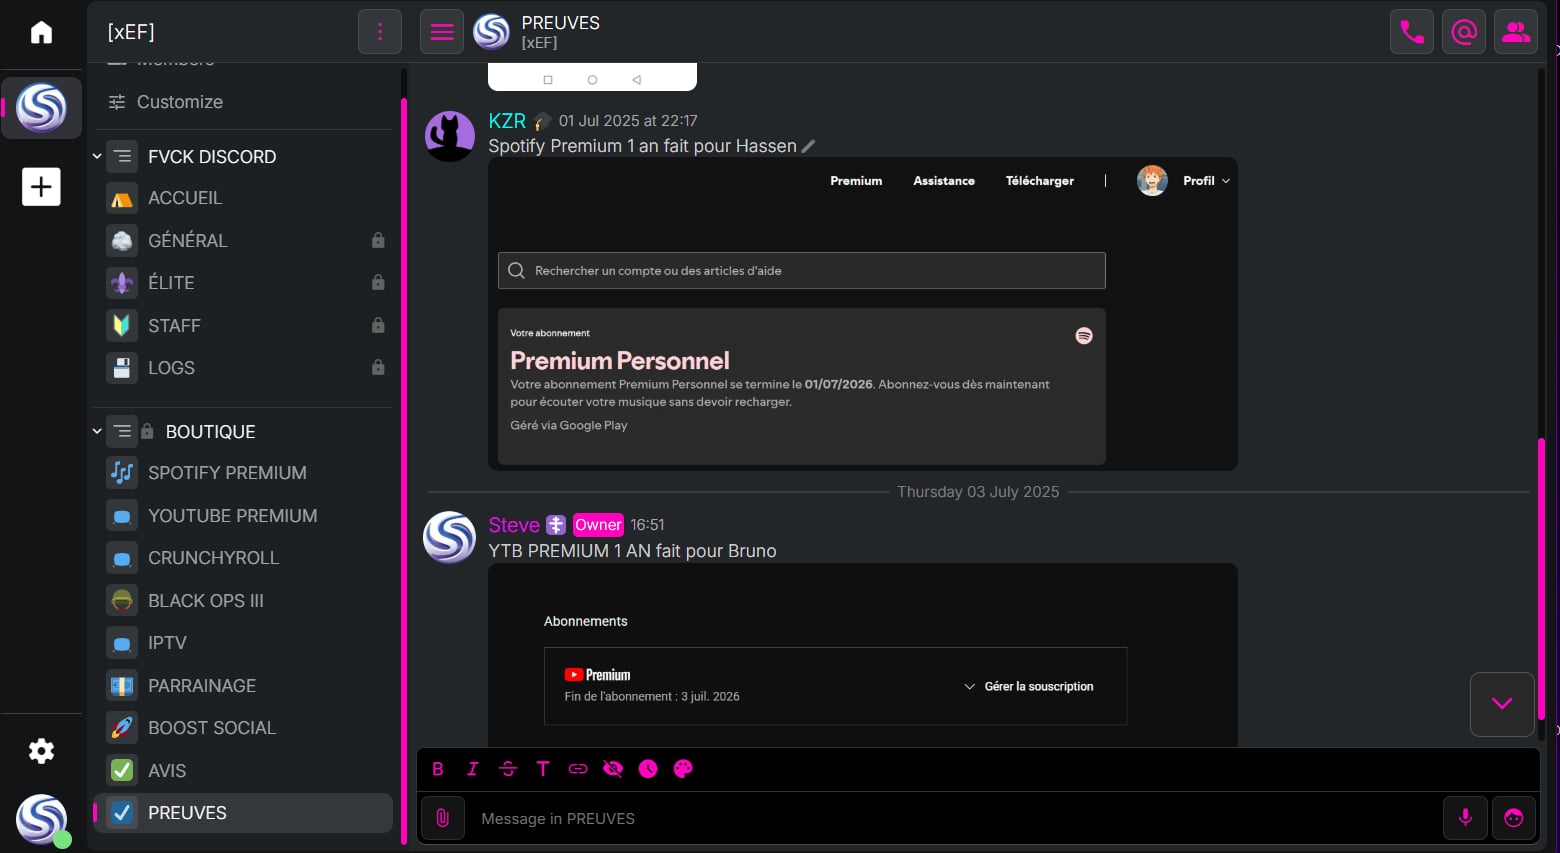1560x853 pixels.
Task: Click the badge icon next to Steve
Action: pyautogui.click(x=556, y=525)
